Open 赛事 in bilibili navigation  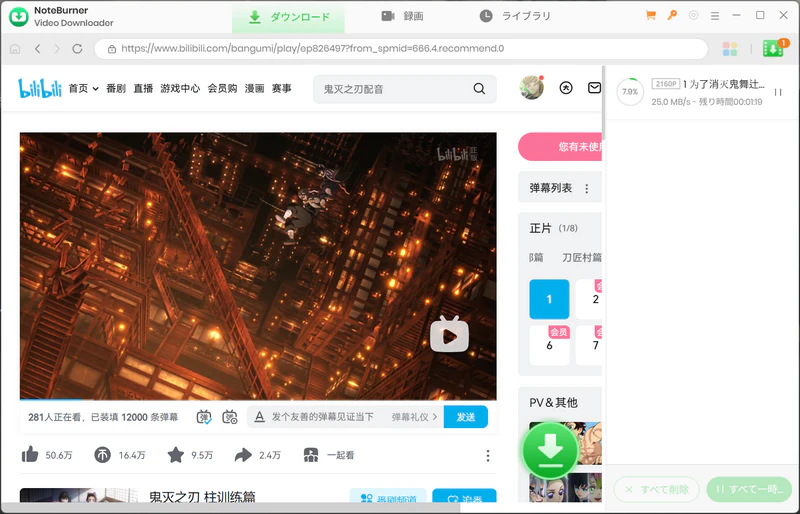click(282, 88)
